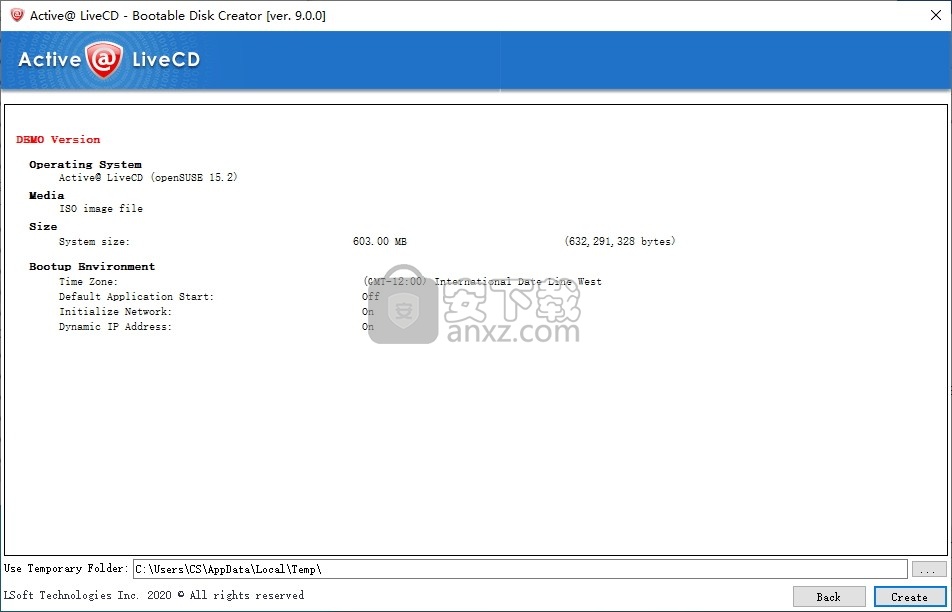The width and height of the screenshot is (952, 612).
Task: Click the "603.00 MB" value
Action: point(379,242)
